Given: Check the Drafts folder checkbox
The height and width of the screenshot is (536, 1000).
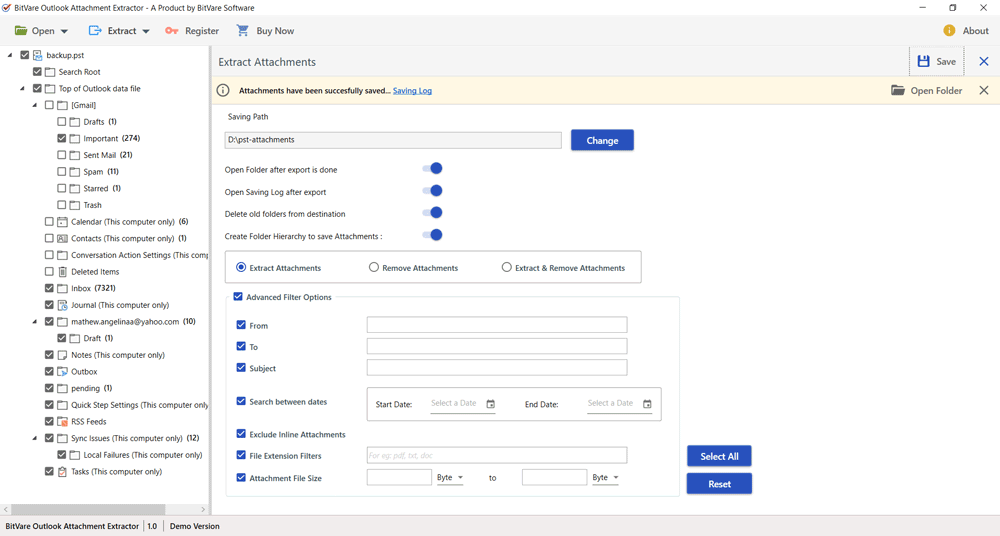Looking at the screenshot, I should tap(62, 121).
